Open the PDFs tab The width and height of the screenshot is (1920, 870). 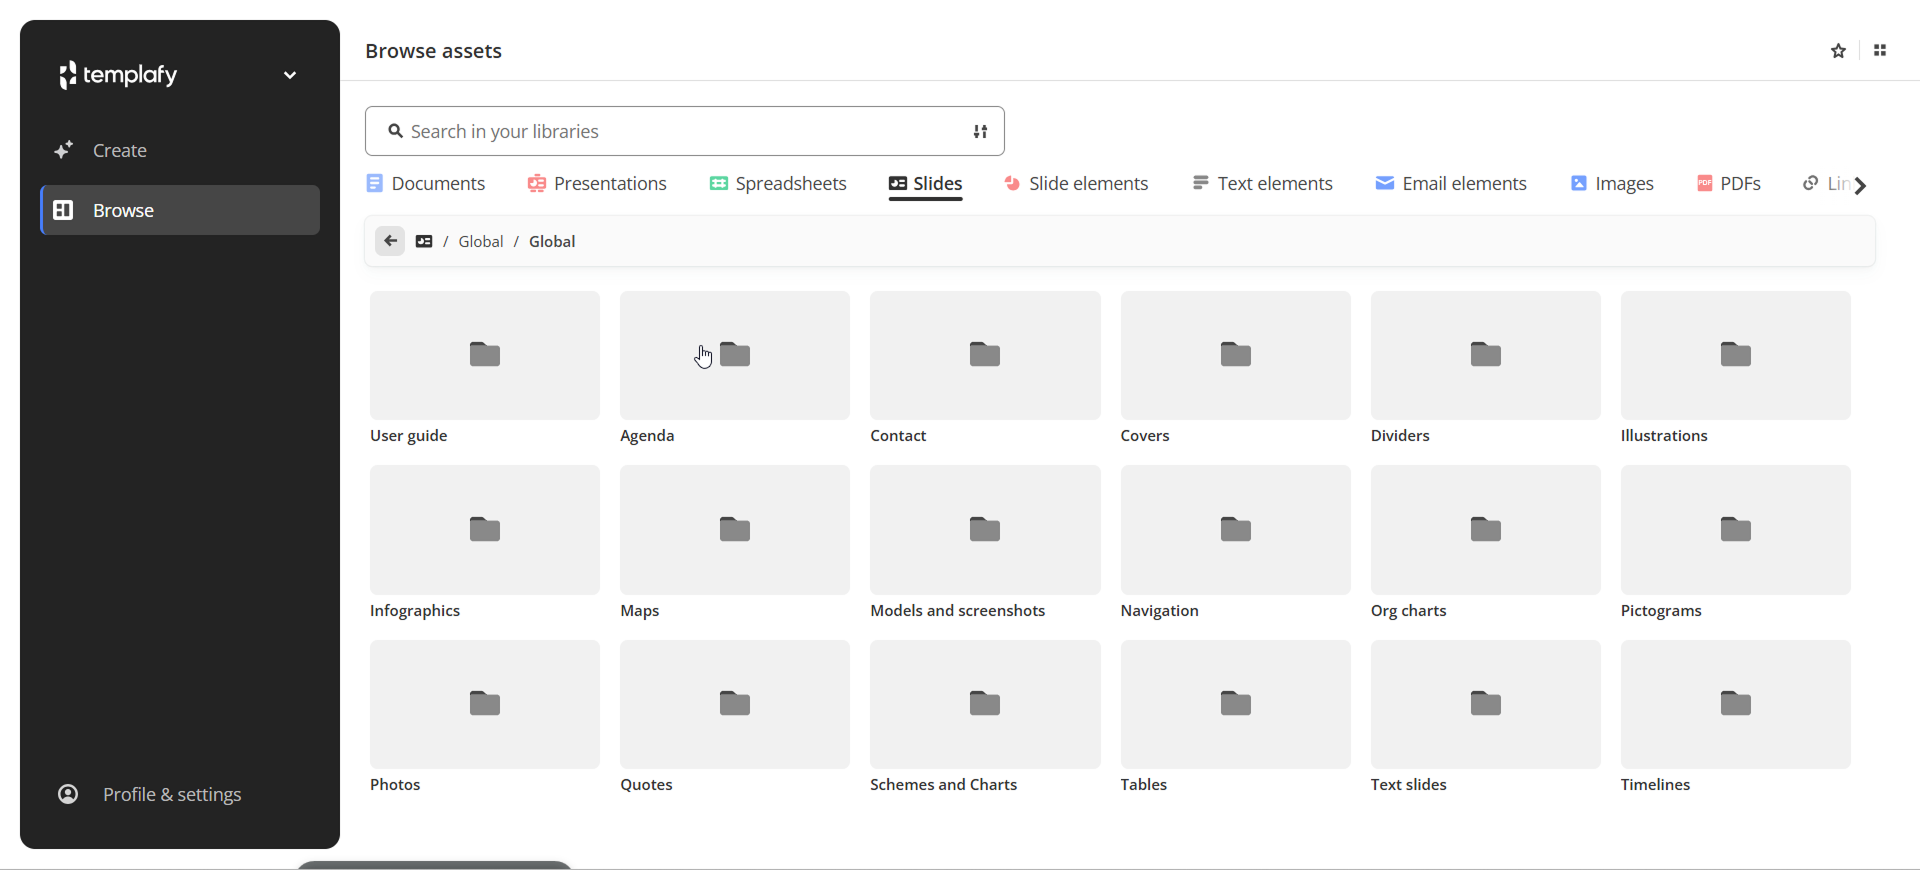[1729, 184]
